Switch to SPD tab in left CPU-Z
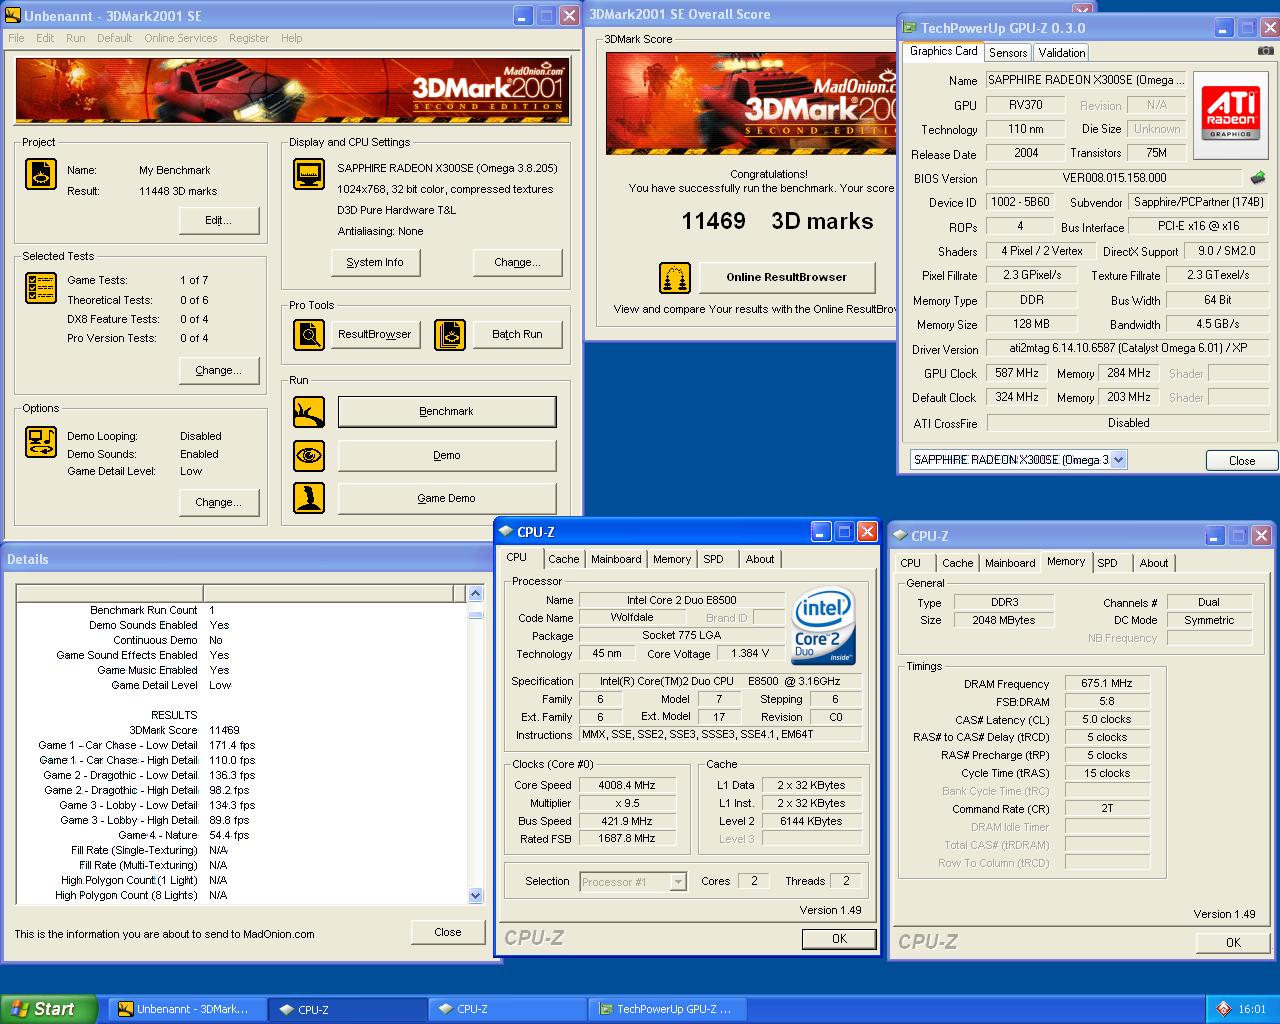The image size is (1280, 1024). 713,559
